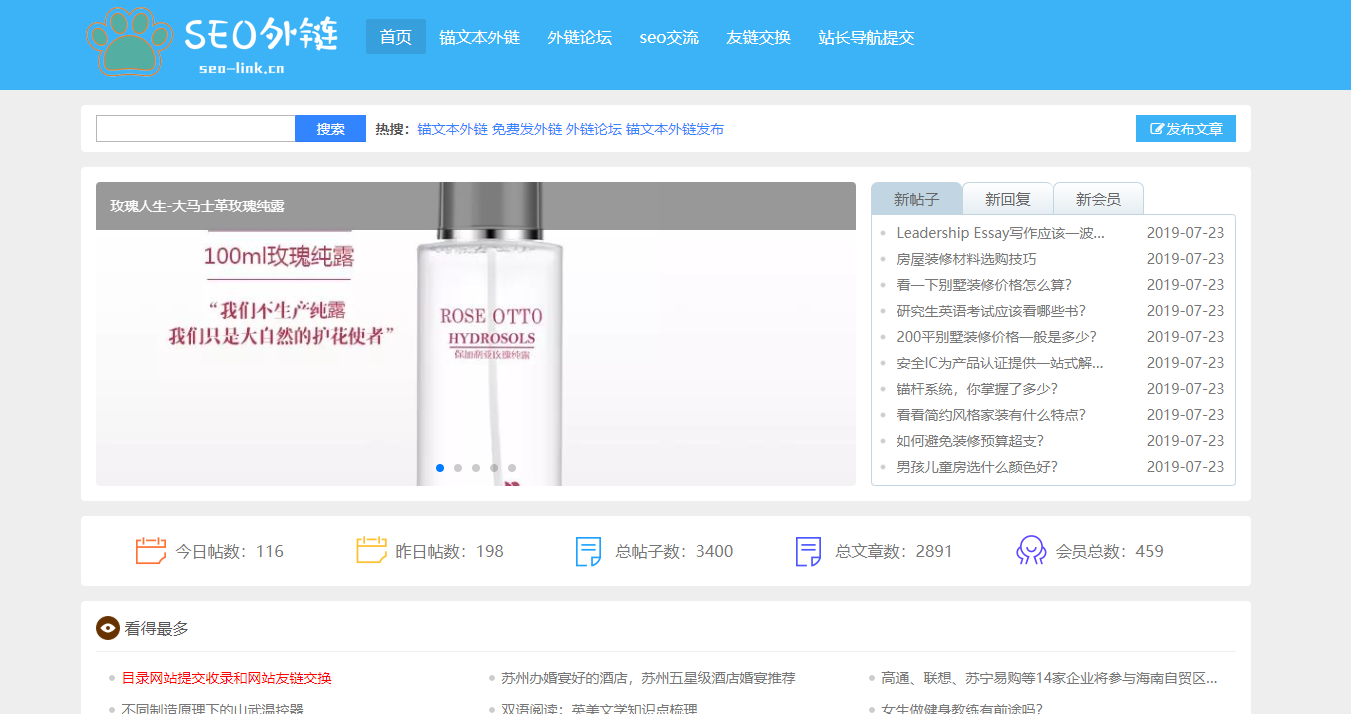Click the date beside 房屋装修材料选购技巧

tap(1185, 259)
